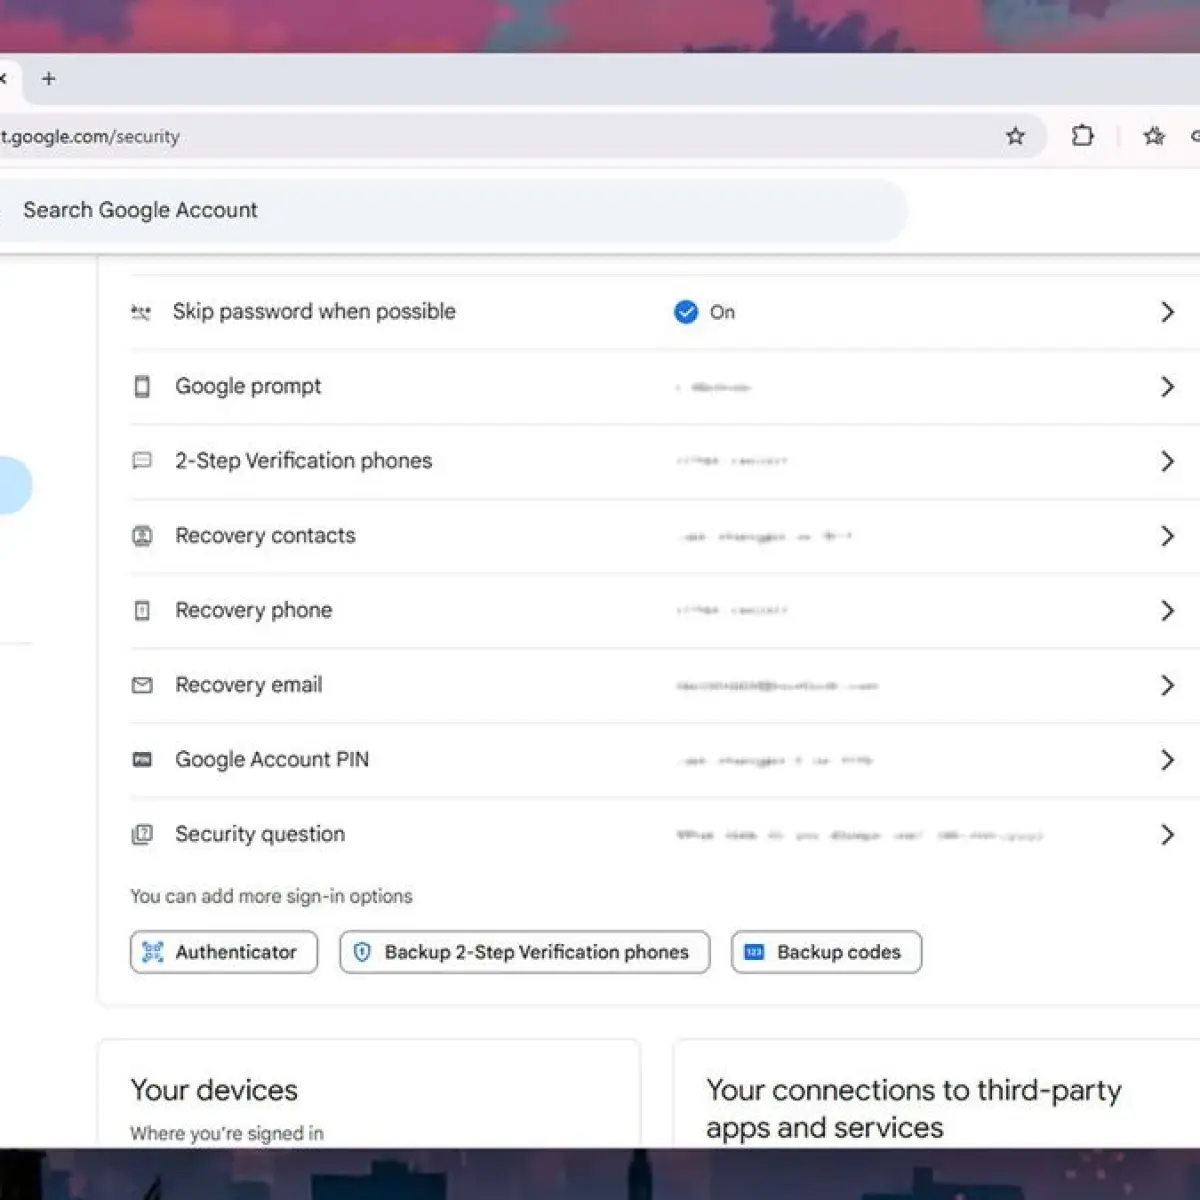
Task: Open the browser extensions puzzle icon
Action: [1082, 136]
